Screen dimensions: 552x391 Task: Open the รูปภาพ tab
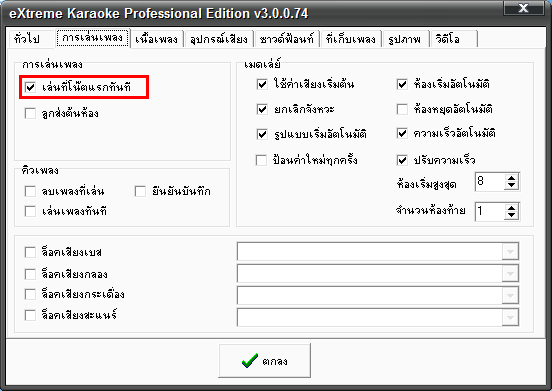tap(404, 39)
